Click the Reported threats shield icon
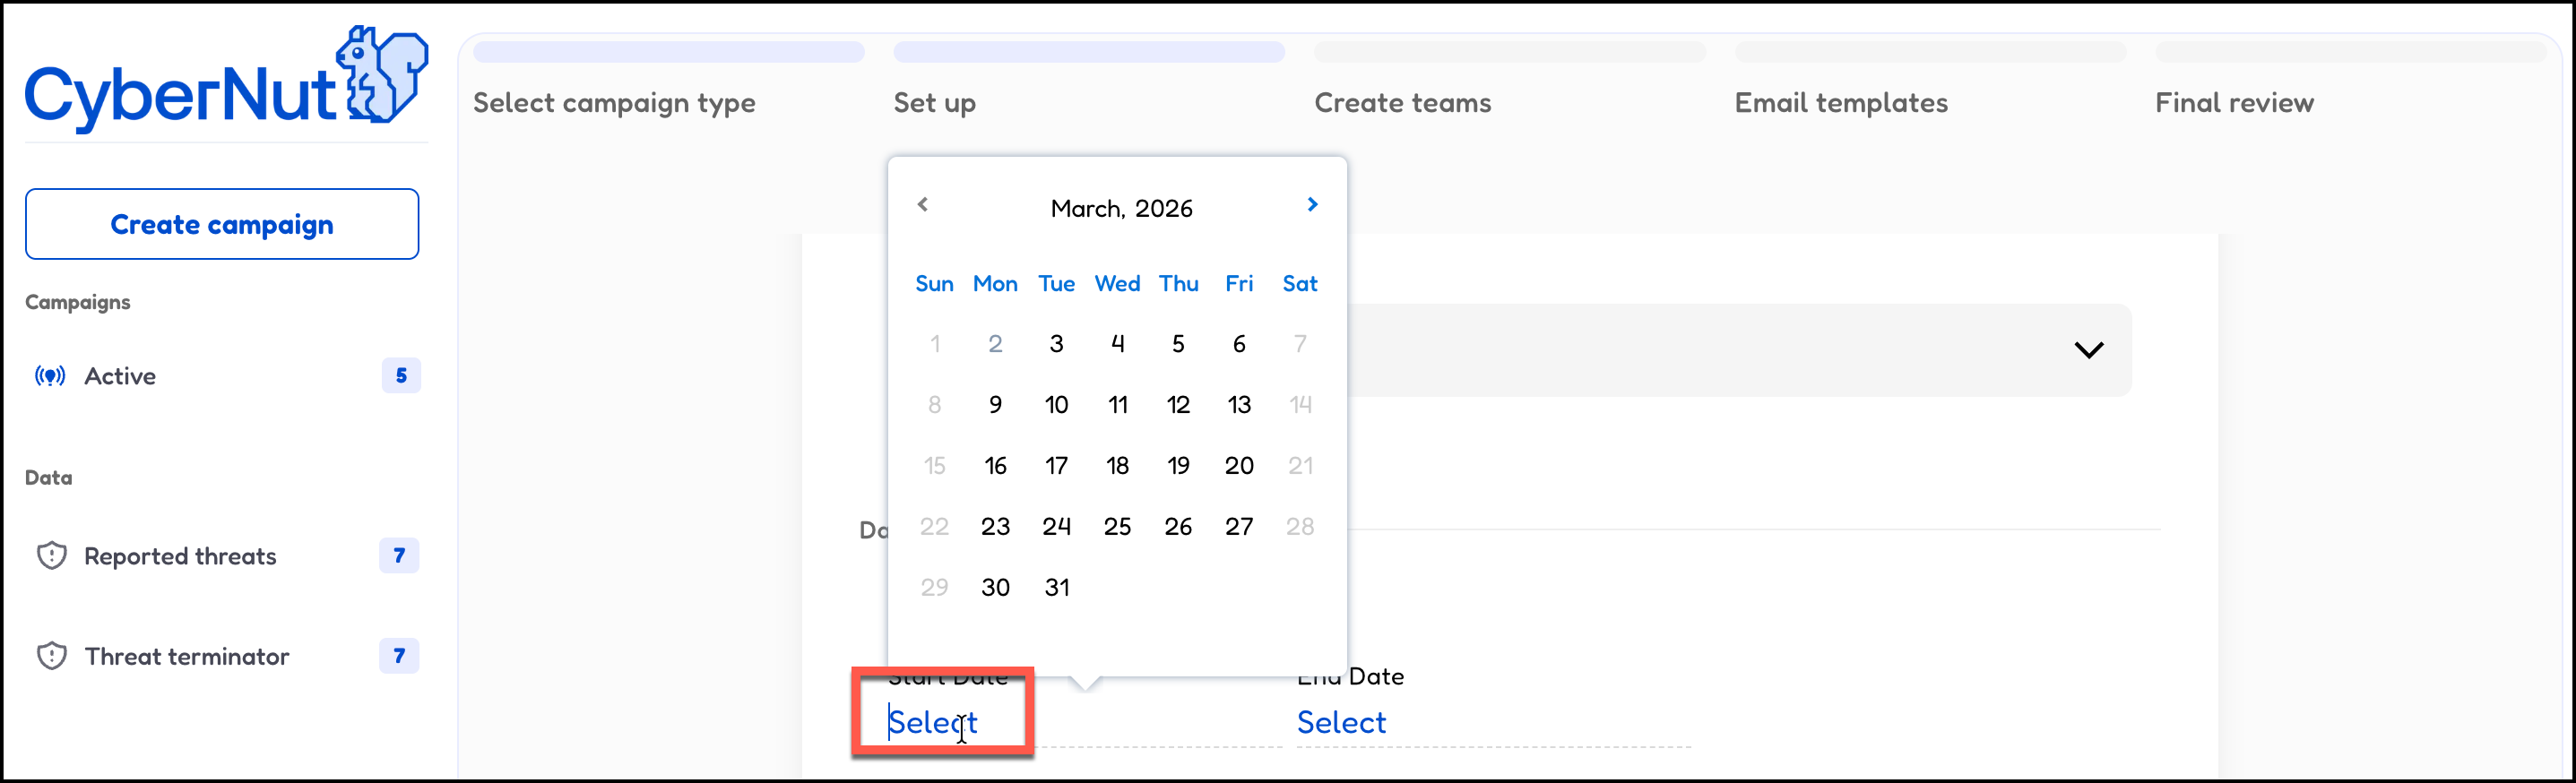The width and height of the screenshot is (2576, 783). (x=51, y=556)
